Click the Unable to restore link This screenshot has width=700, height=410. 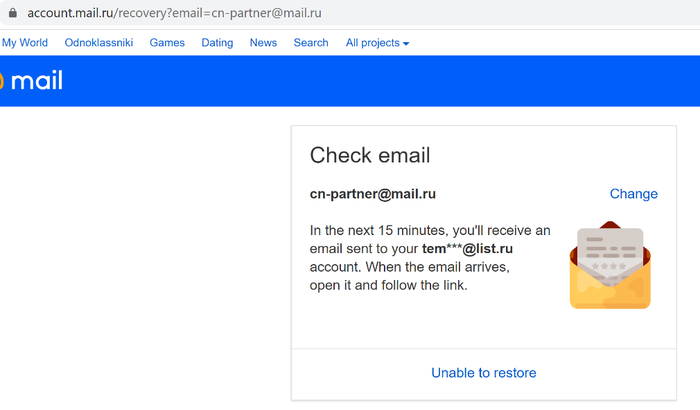483,373
